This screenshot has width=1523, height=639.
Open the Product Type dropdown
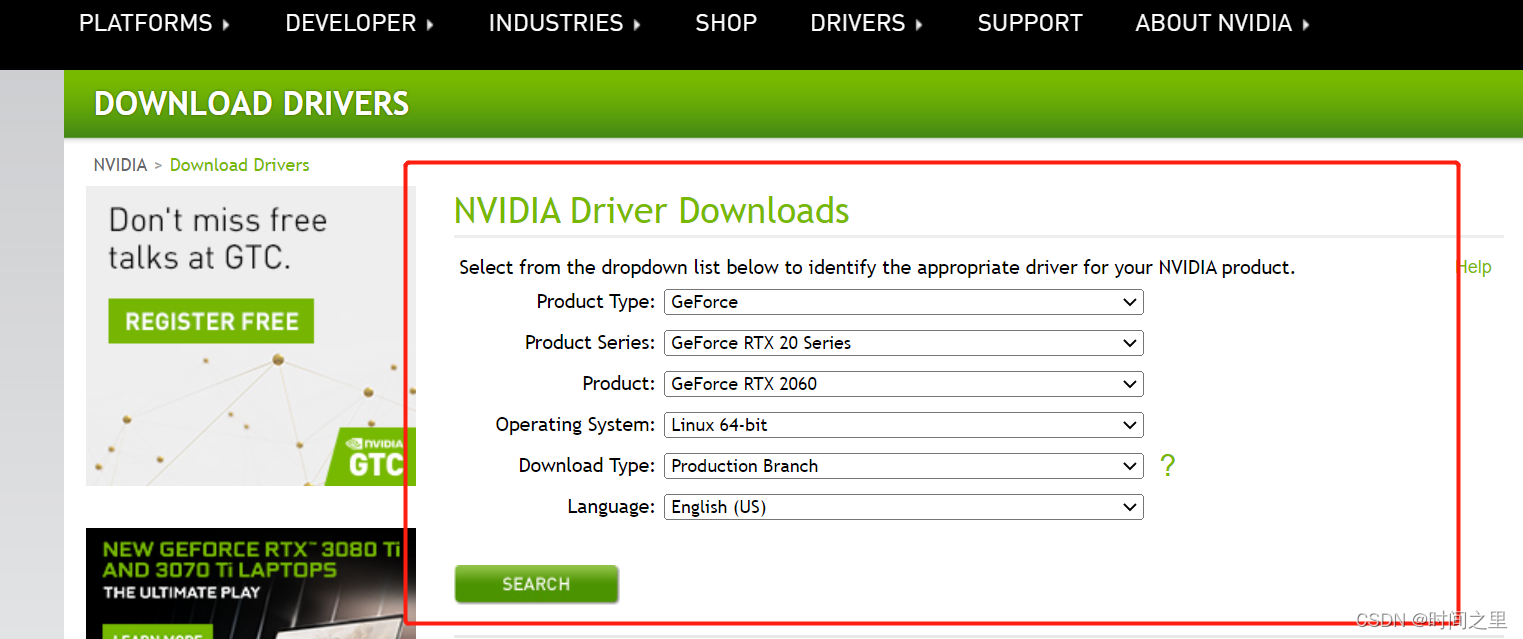pyautogui.click(x=903, y=302)
